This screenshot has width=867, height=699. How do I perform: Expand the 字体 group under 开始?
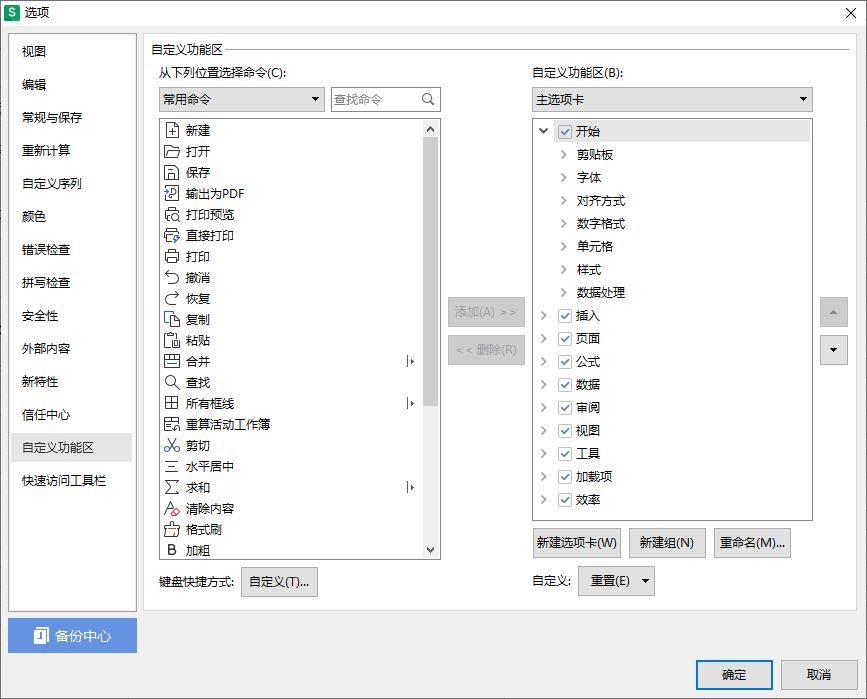tap(561, 177)
